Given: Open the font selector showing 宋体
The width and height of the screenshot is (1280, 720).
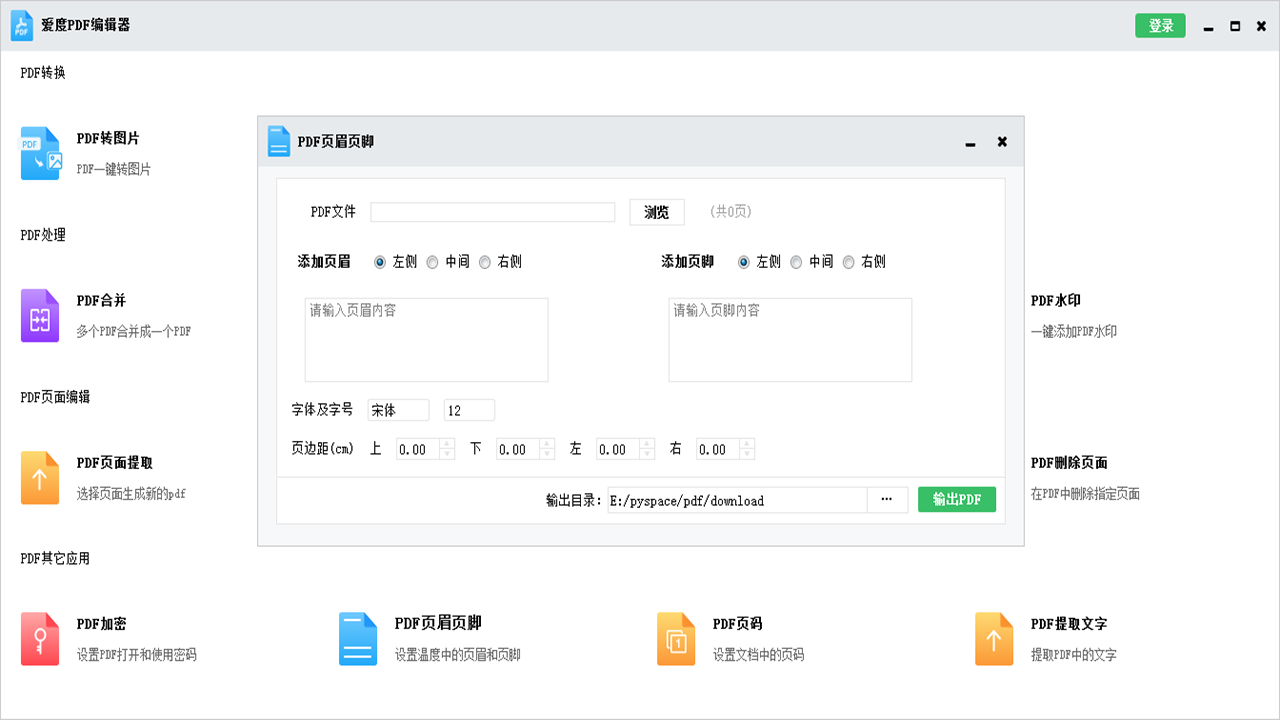Looking at the screenshot, I should click(398, 410).
